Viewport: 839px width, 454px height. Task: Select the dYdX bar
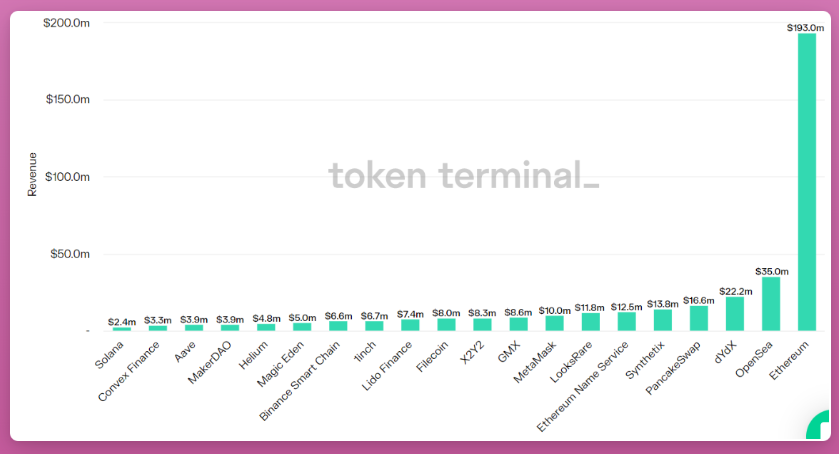[x=735, y=314]
